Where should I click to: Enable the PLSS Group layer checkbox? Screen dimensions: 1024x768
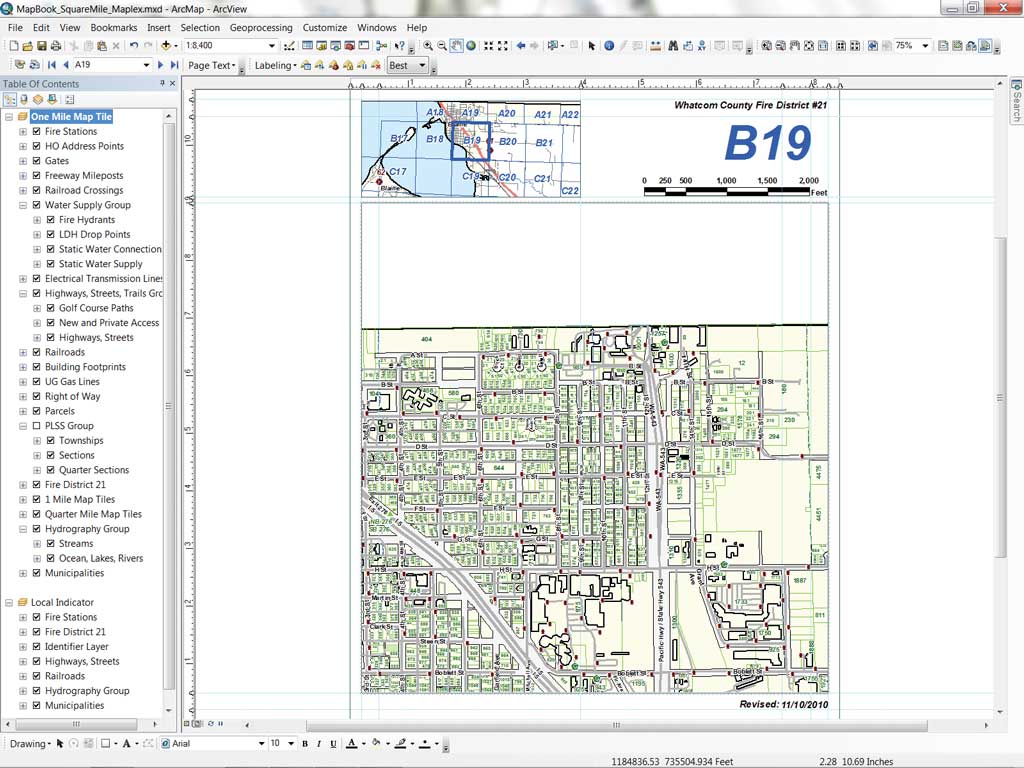pyautogui.click(x=37, y=426)
